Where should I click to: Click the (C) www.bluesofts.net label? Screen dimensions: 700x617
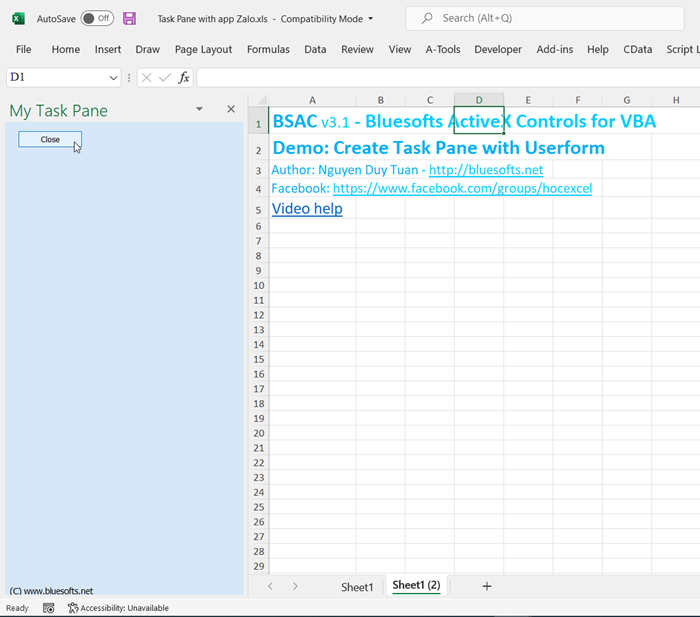pos(51,591)
